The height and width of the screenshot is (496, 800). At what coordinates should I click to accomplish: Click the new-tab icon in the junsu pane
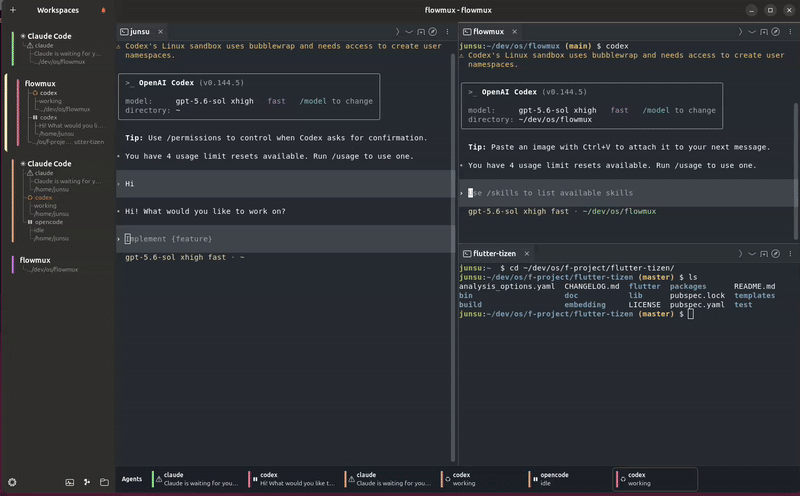421,32
